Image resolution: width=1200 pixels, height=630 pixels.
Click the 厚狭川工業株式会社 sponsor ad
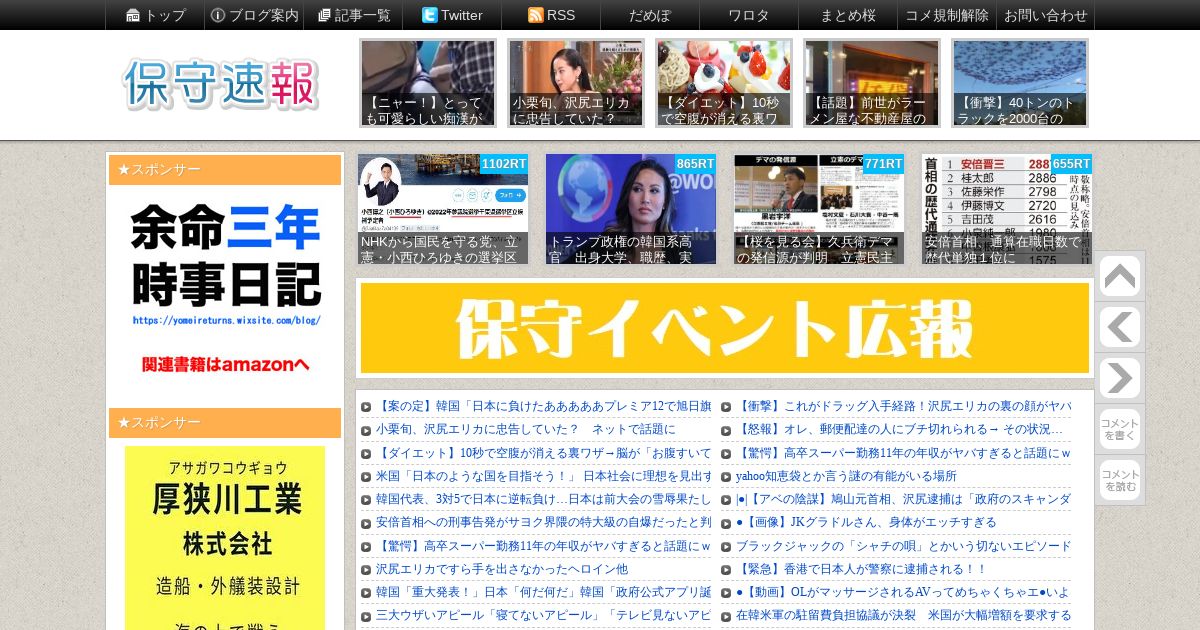coord(225,538)
